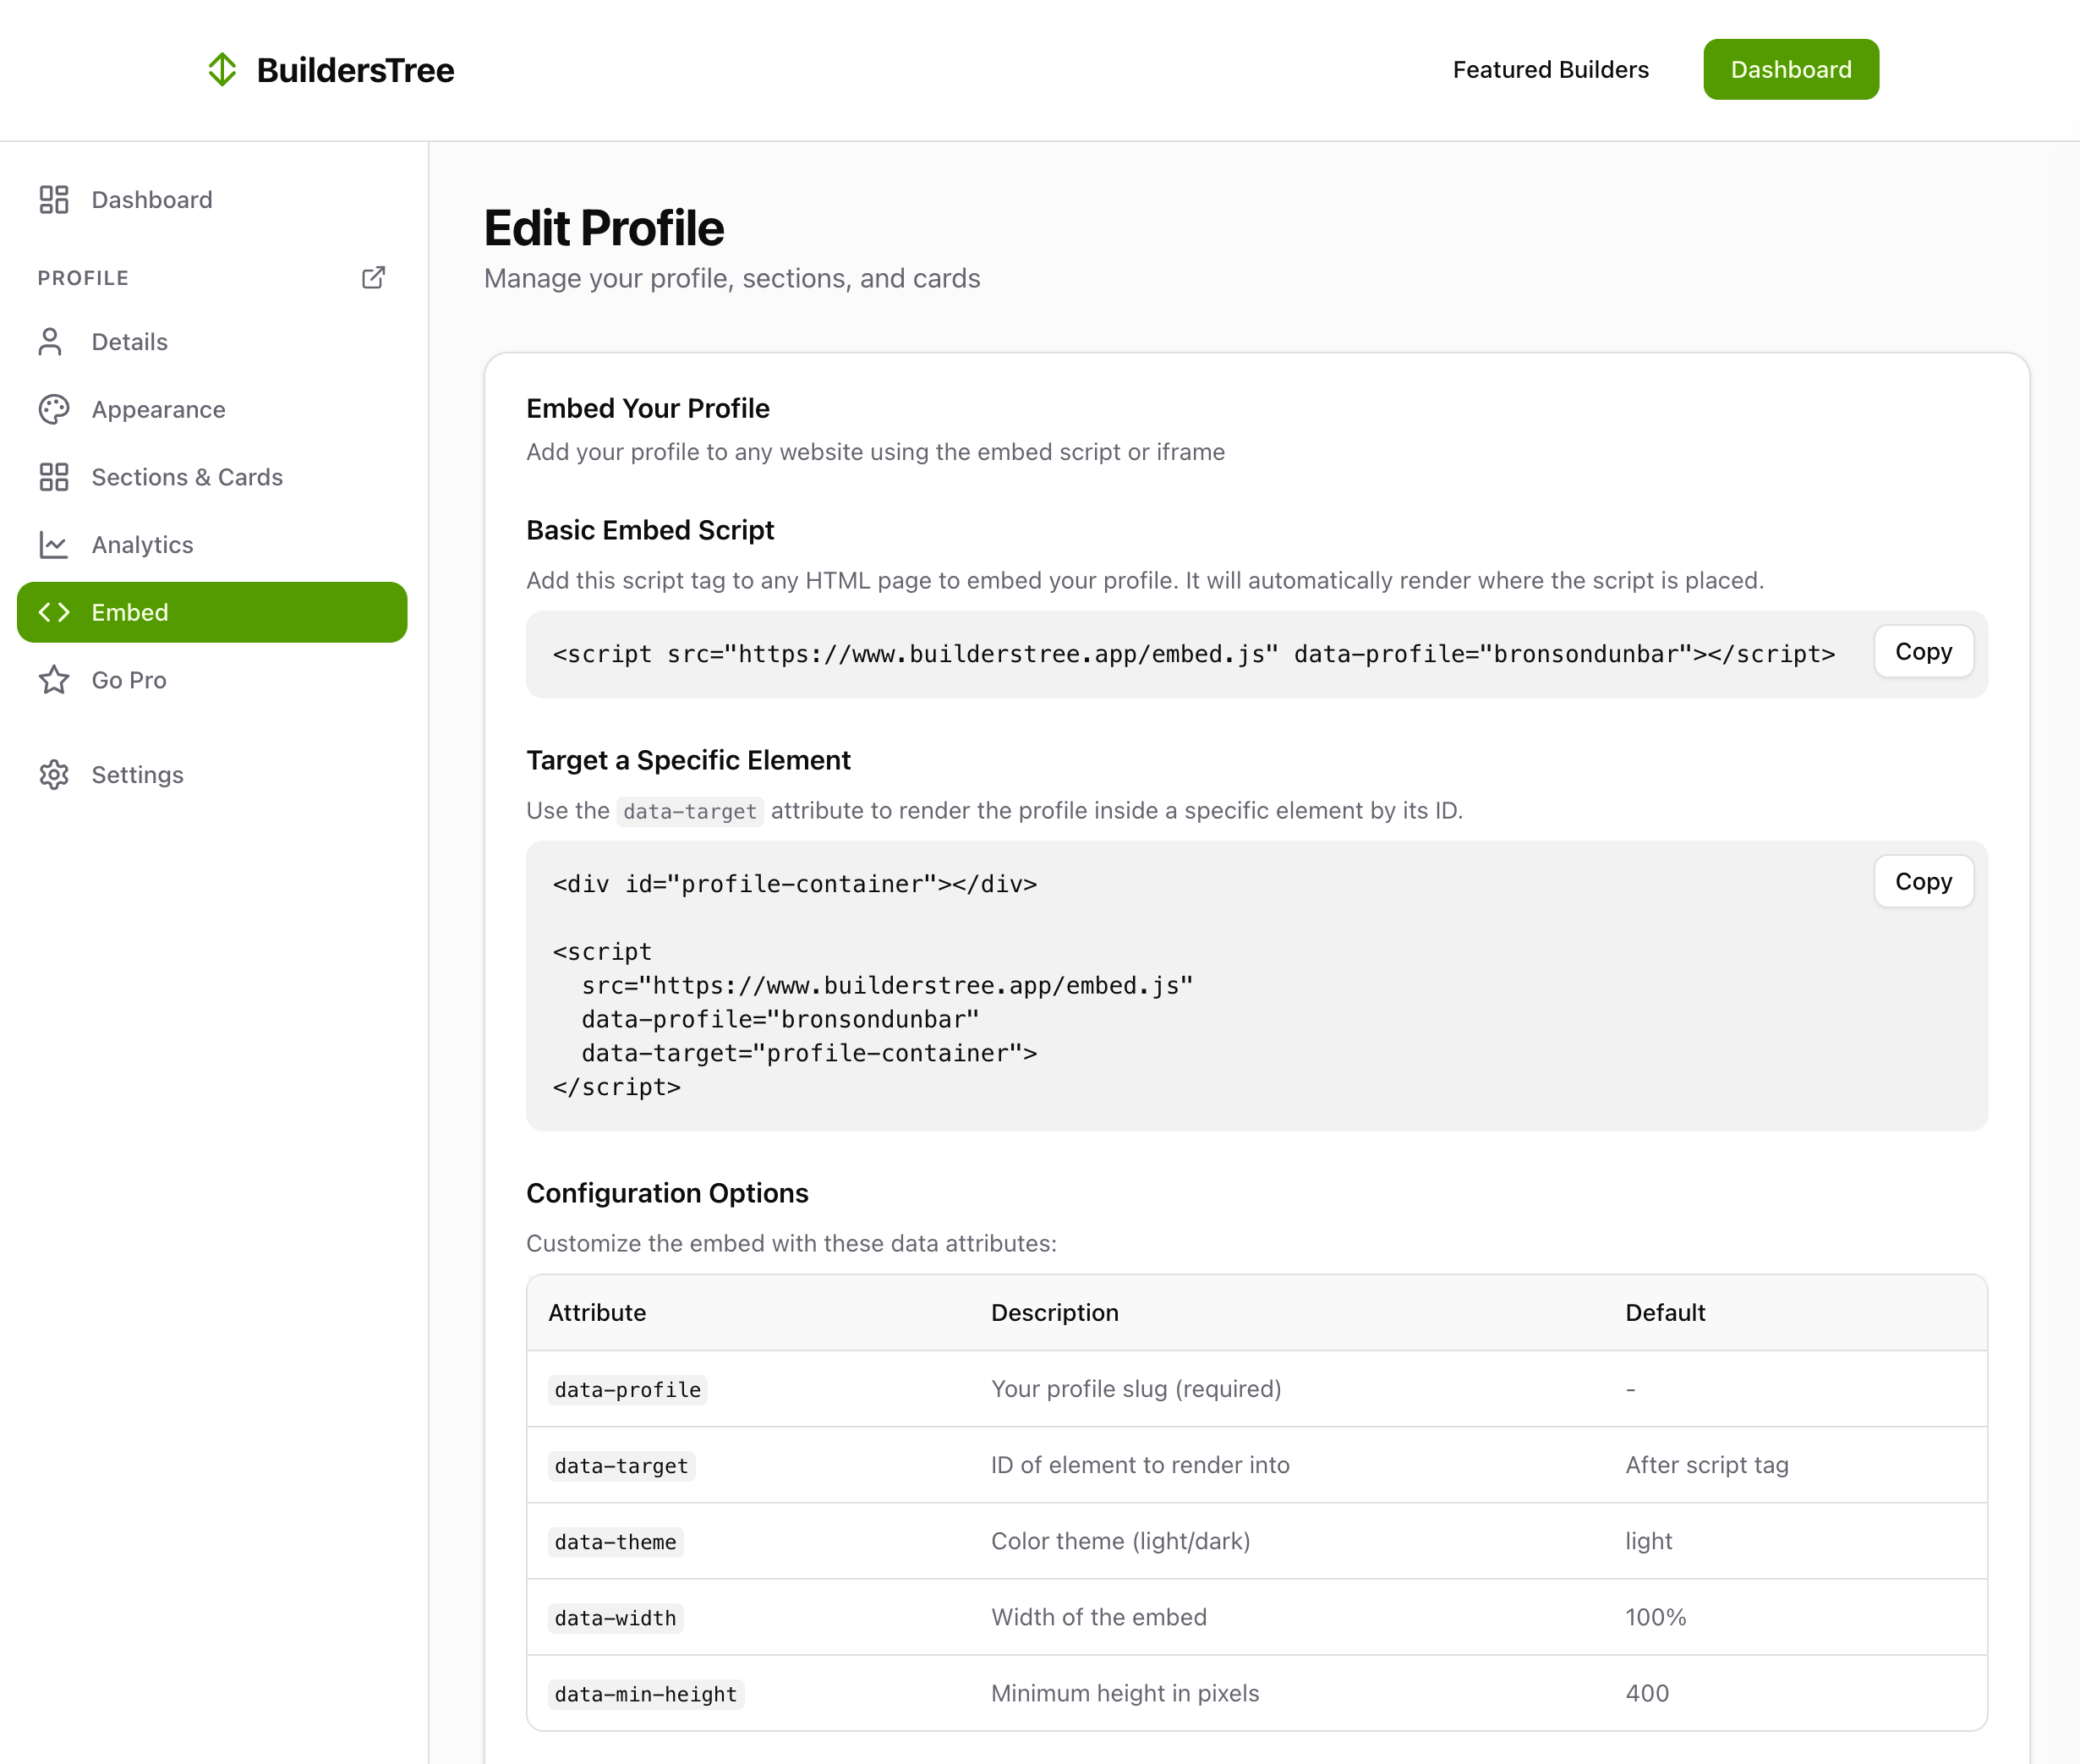Screen dimensions: 2080x1764
Task: Click the Dashboard grid icon in sidebar
Action: click(x=54, y=199)
